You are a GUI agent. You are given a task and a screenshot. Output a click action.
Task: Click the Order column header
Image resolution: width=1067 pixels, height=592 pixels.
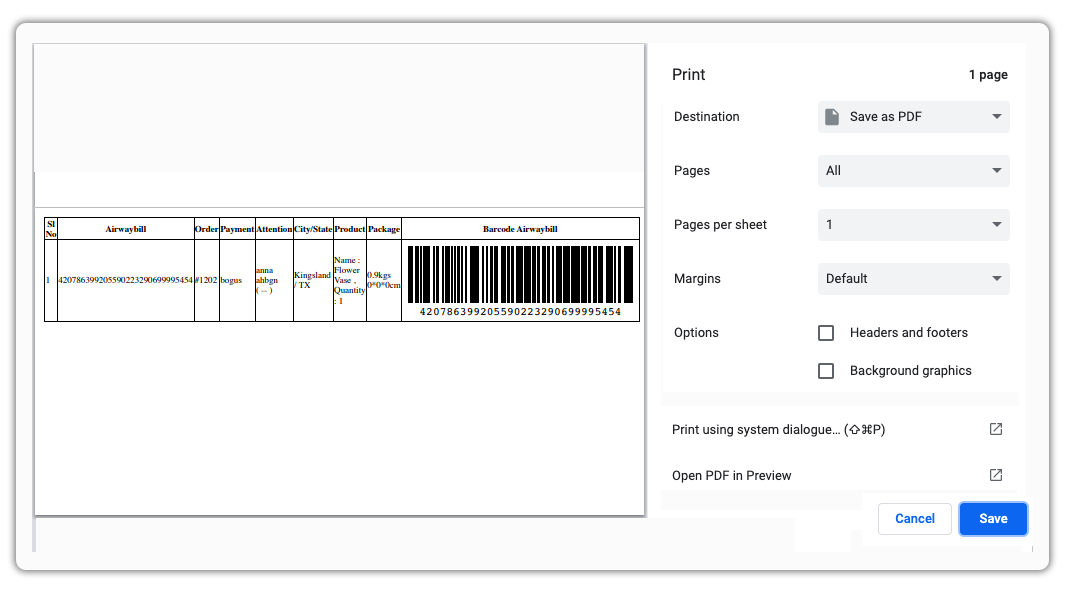pyautogui.click(x=207, y=229)
